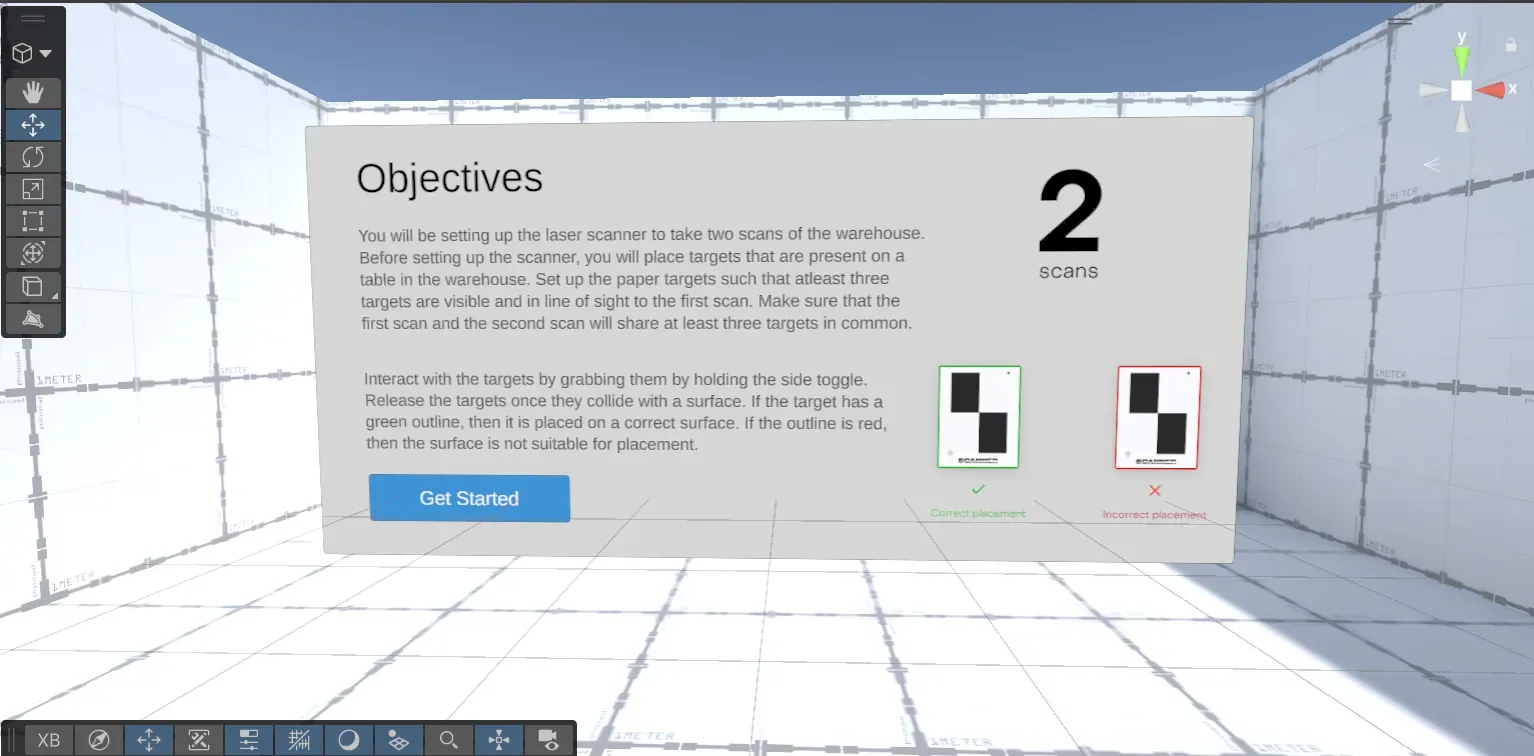Click the bottom toolbar vertical grip handle
1534x756 pixels.
pos(13,740)
